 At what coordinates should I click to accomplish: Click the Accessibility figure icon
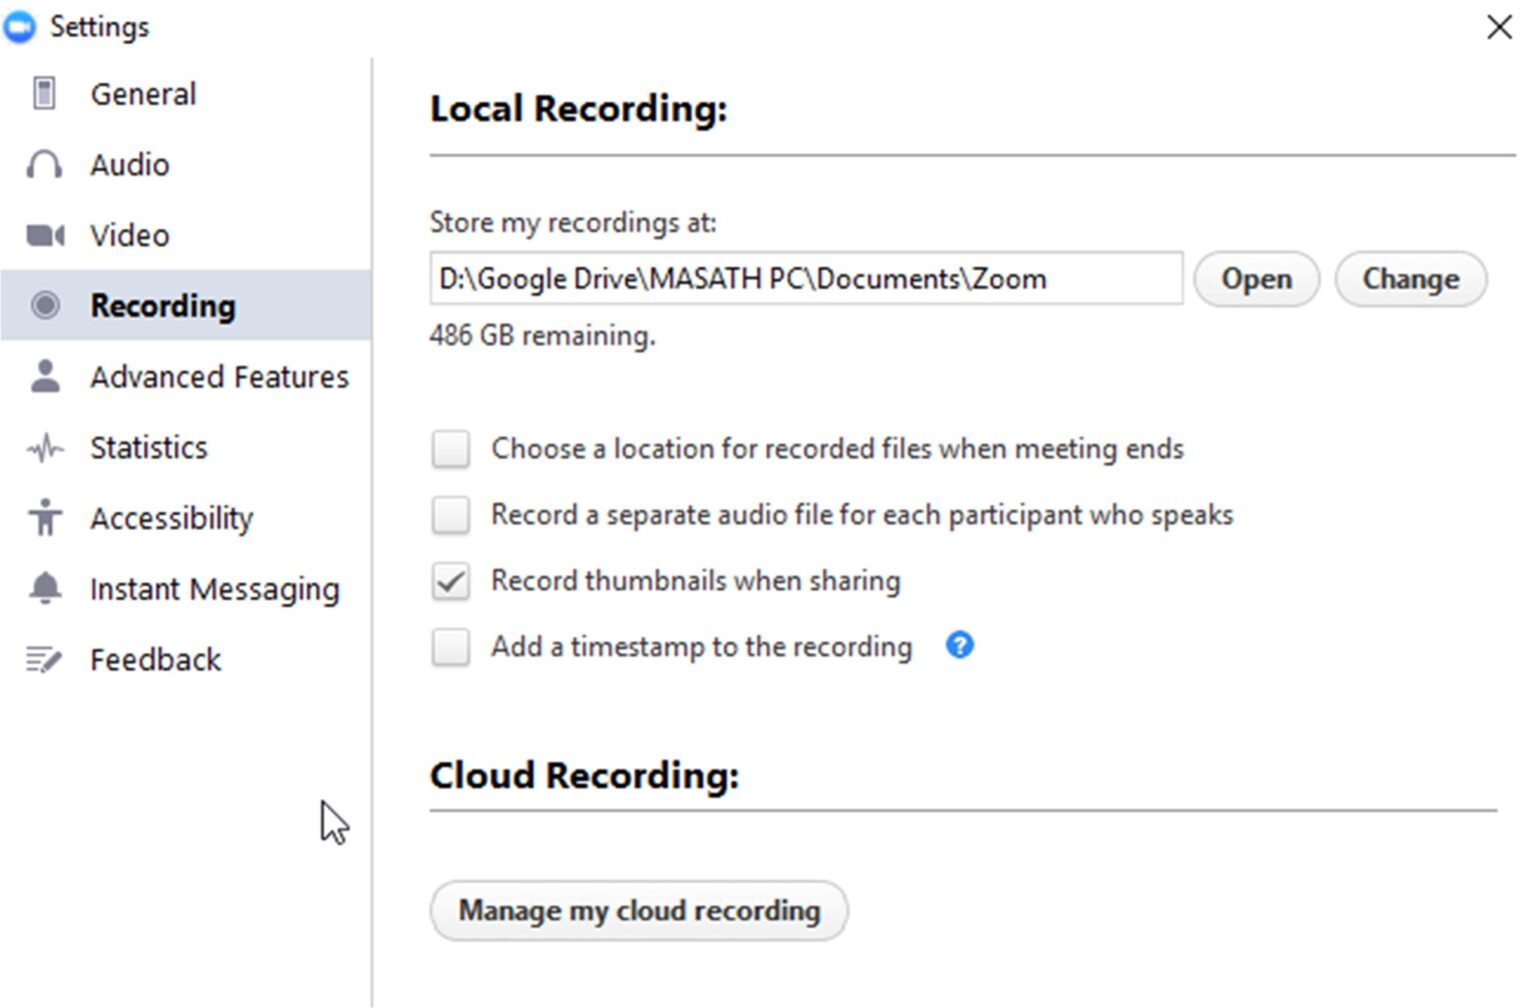pos(42,517)
